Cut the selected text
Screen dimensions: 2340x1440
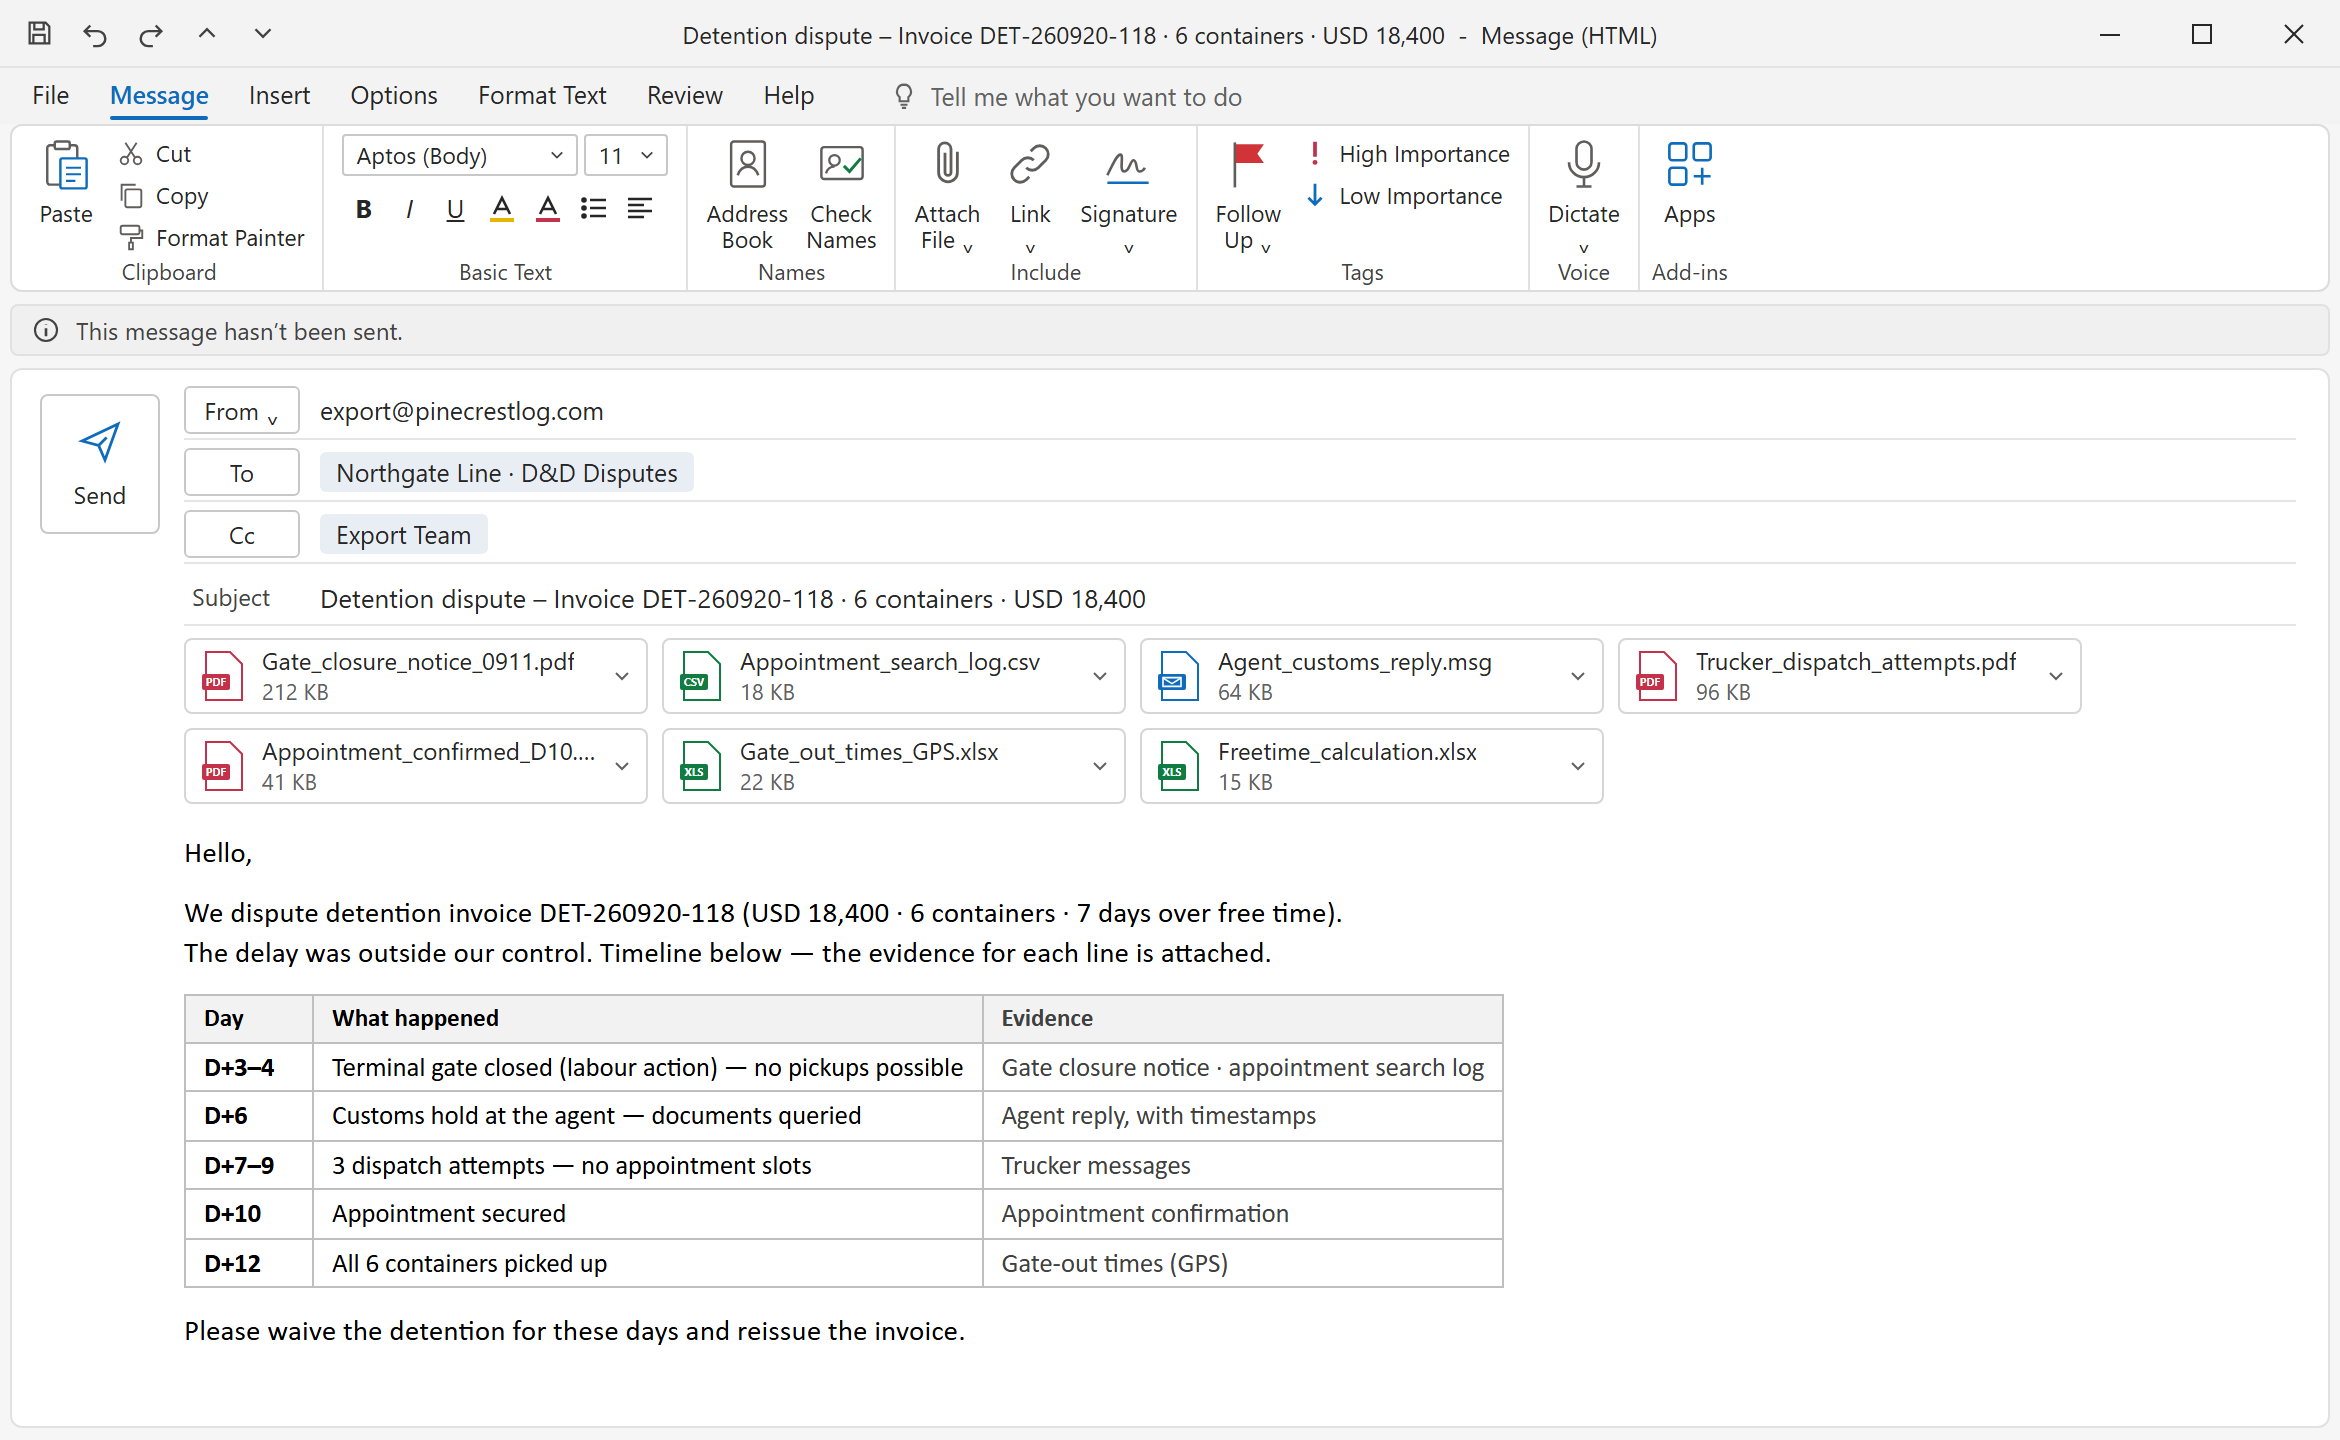156,154
